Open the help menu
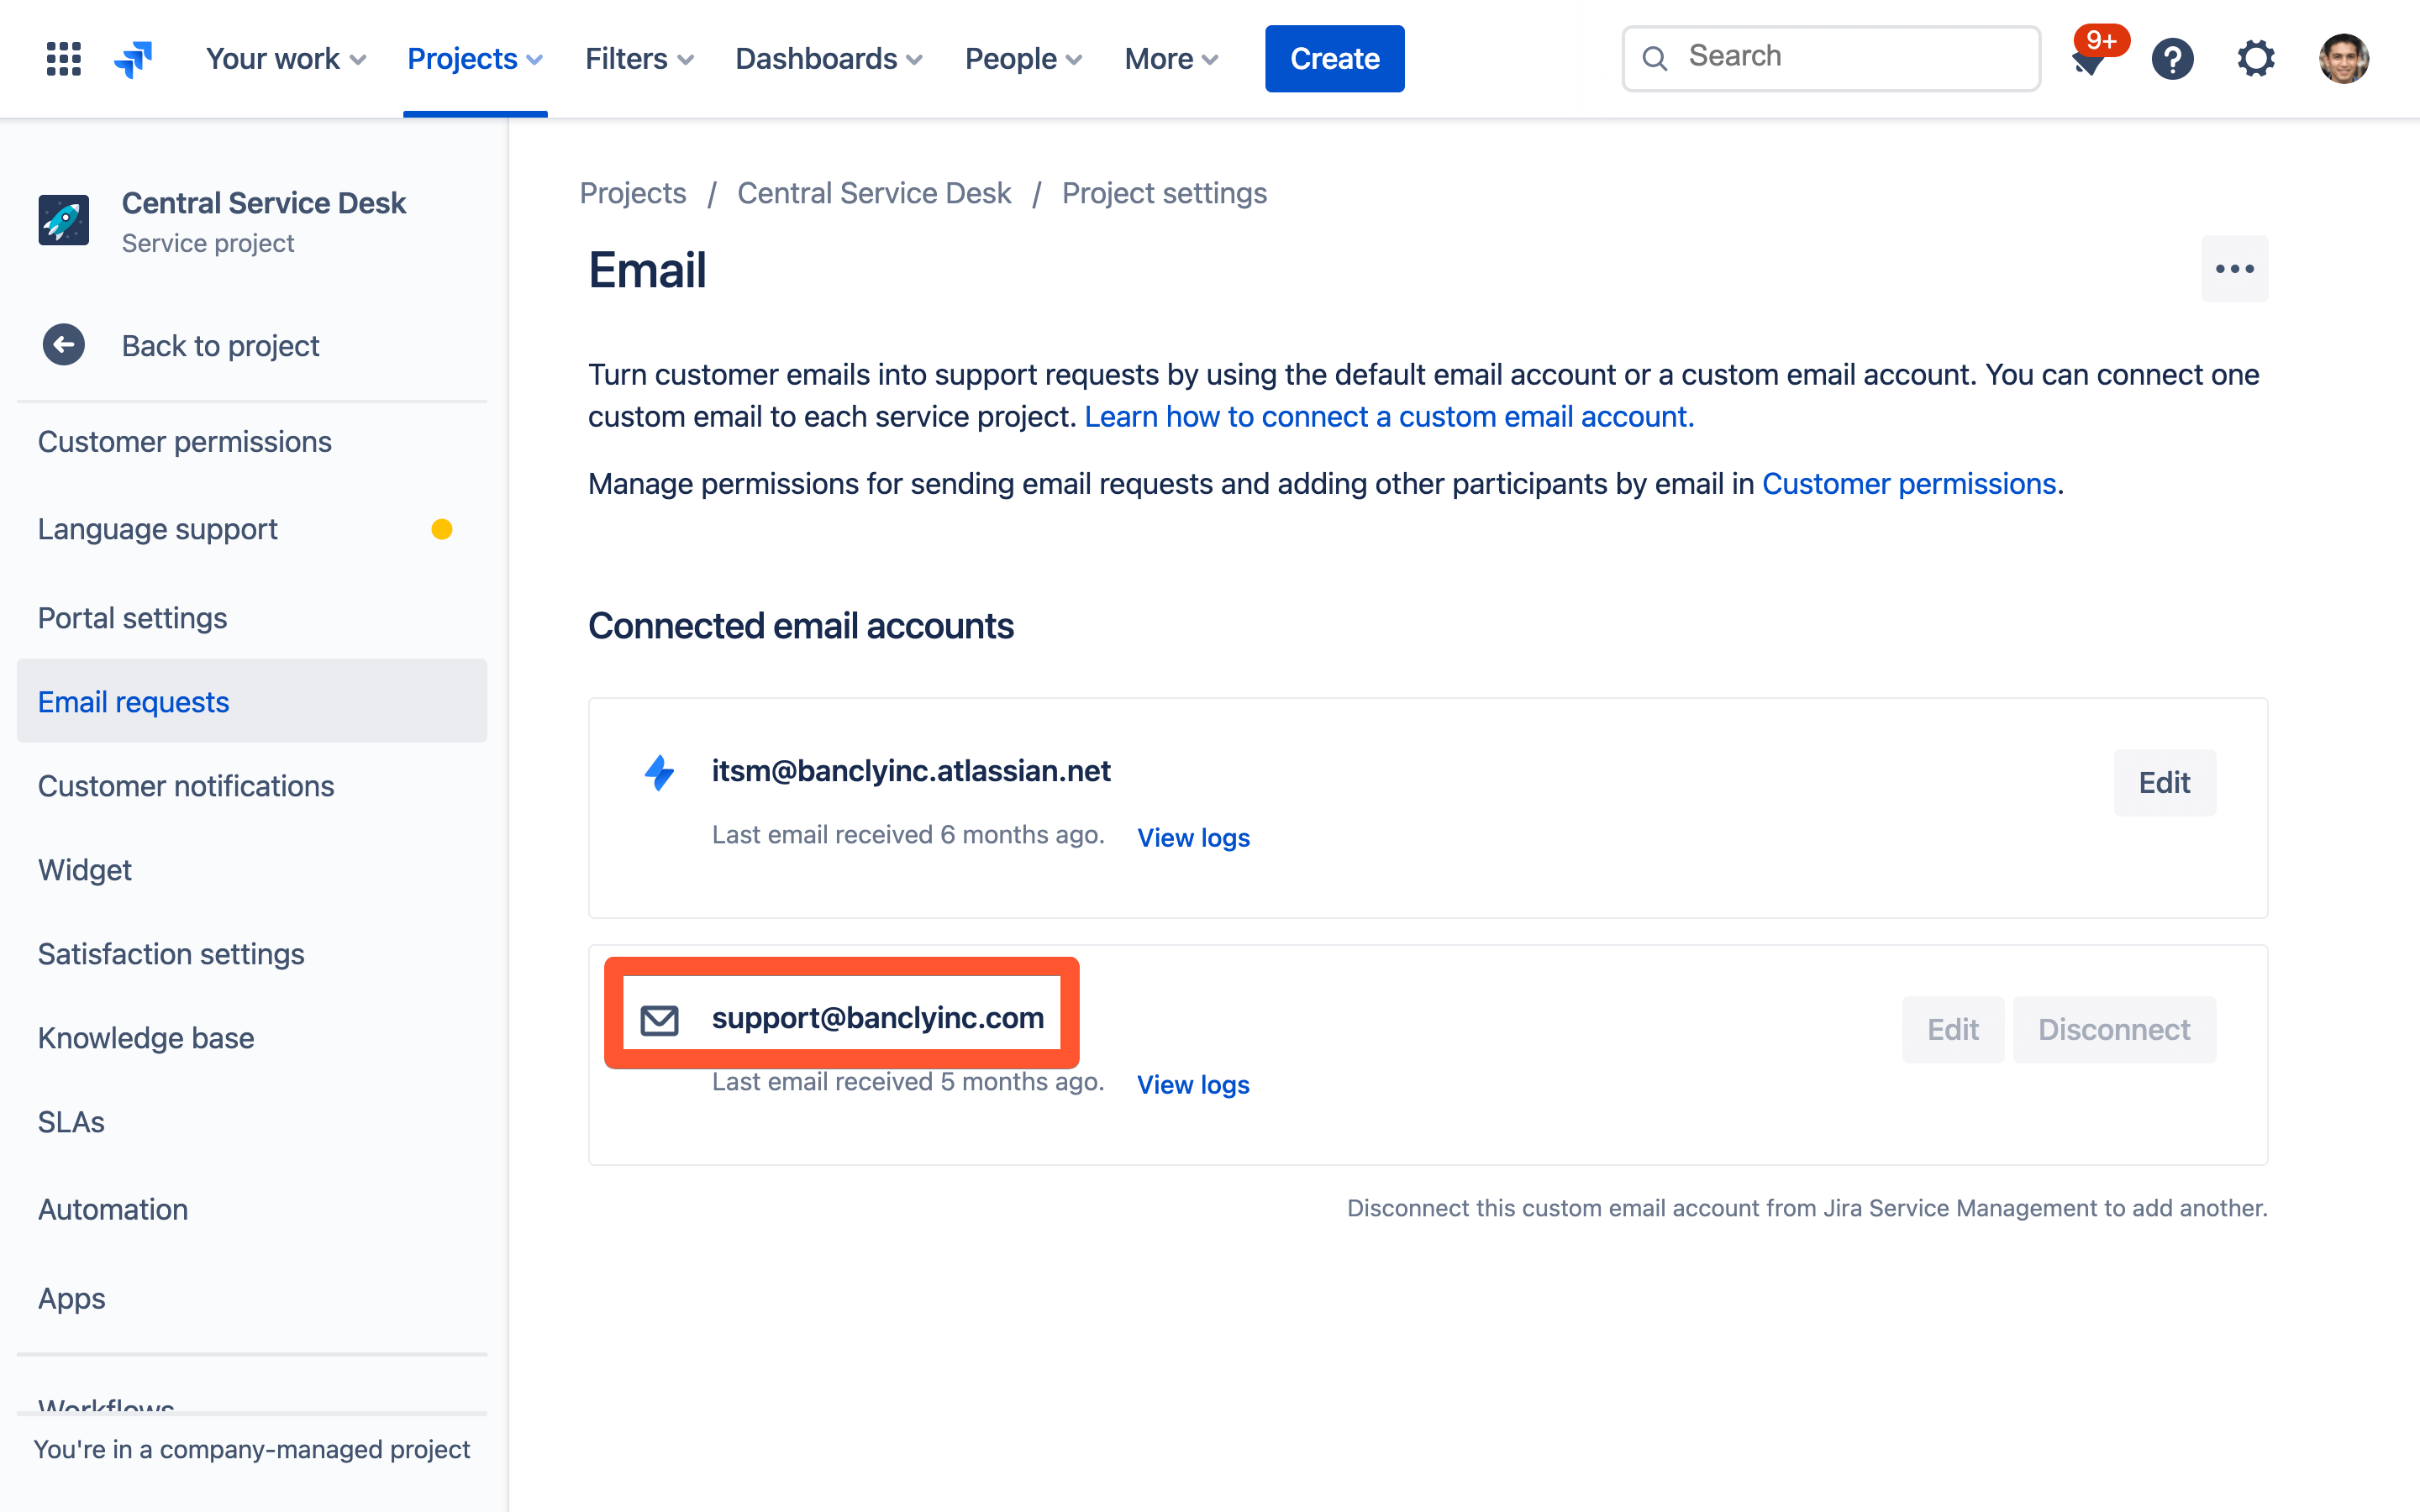 (2173, 58)
